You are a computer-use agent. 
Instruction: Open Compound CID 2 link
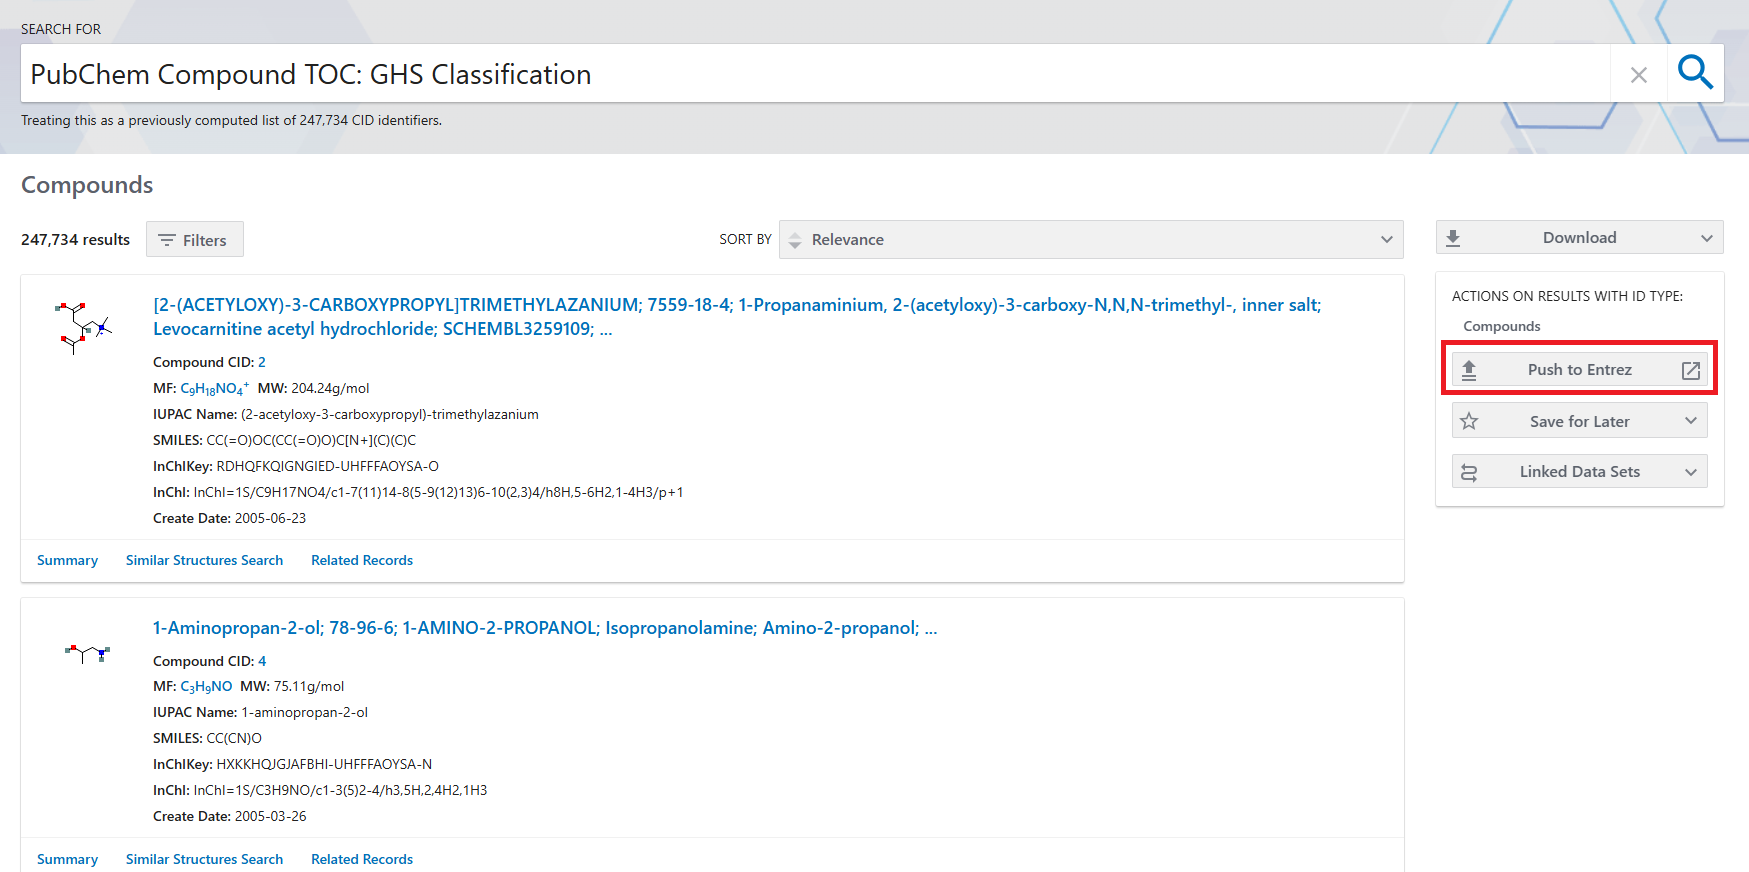coord(262,362)
